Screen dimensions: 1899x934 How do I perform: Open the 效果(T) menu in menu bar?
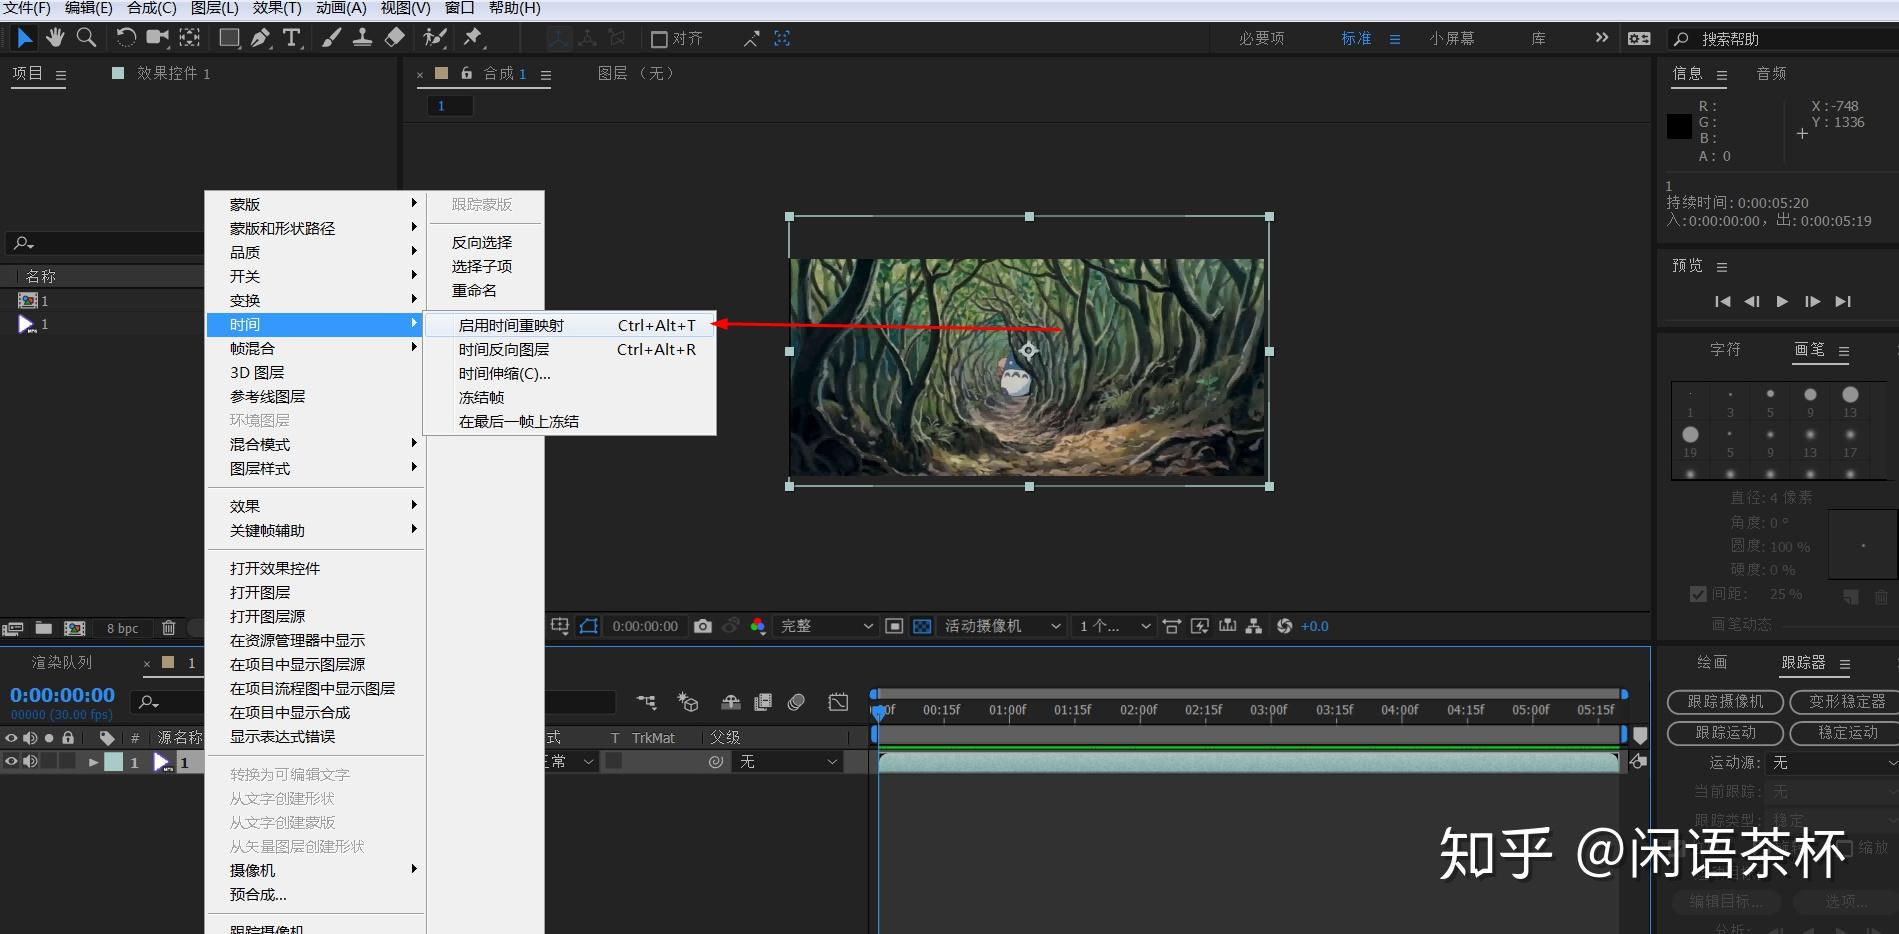[x=277, y=8]
